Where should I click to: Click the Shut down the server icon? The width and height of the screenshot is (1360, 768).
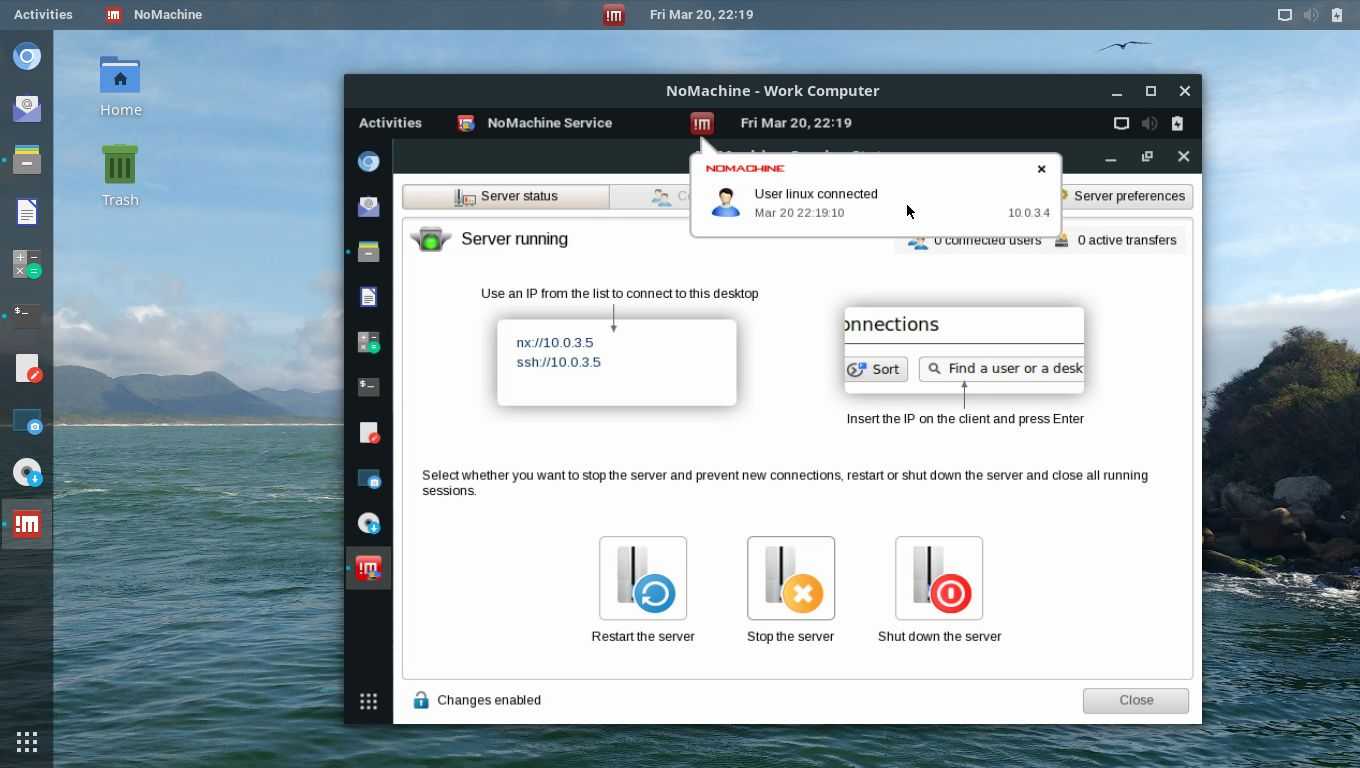939,579
